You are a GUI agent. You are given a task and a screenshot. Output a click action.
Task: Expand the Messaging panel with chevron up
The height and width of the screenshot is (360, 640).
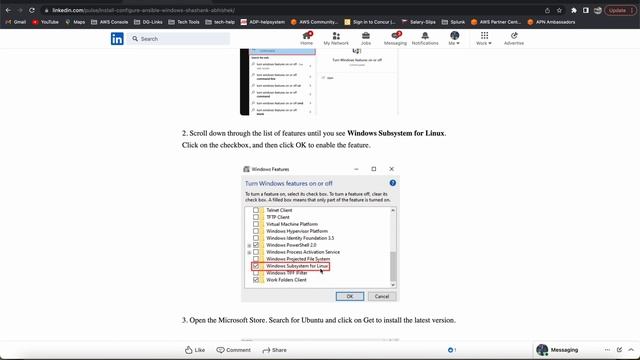click(631, 350)
